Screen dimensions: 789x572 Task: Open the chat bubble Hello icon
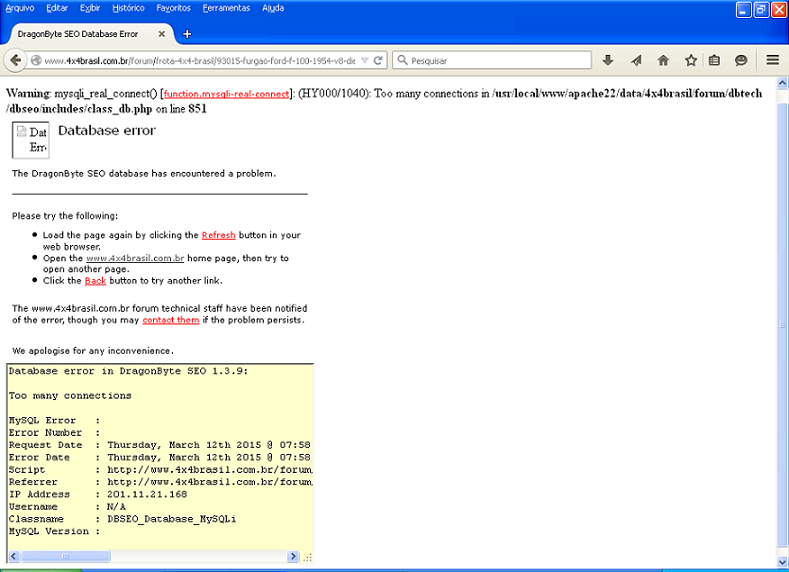tap(741, 60)
